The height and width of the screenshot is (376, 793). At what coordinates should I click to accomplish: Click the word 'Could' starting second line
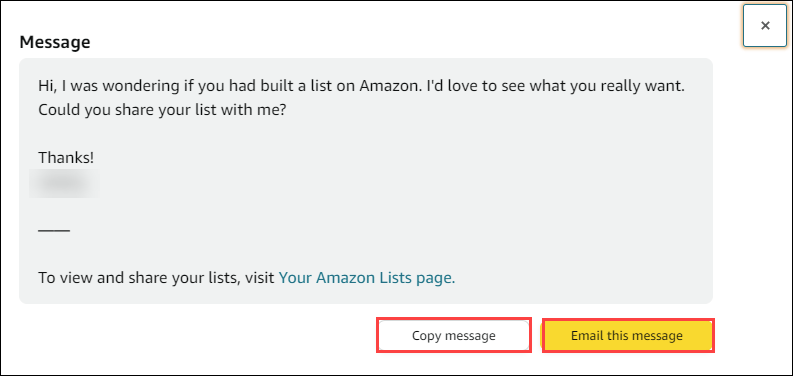(x=56, y=110)
